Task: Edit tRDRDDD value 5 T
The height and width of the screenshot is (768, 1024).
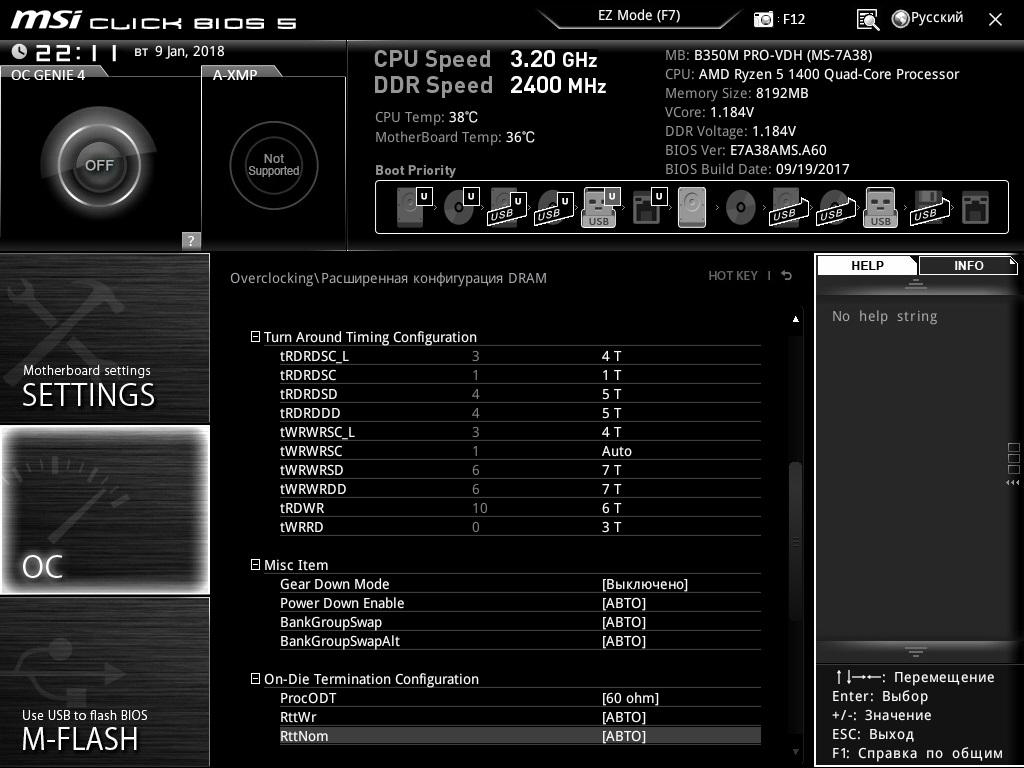Action: [x=611, y=413]
